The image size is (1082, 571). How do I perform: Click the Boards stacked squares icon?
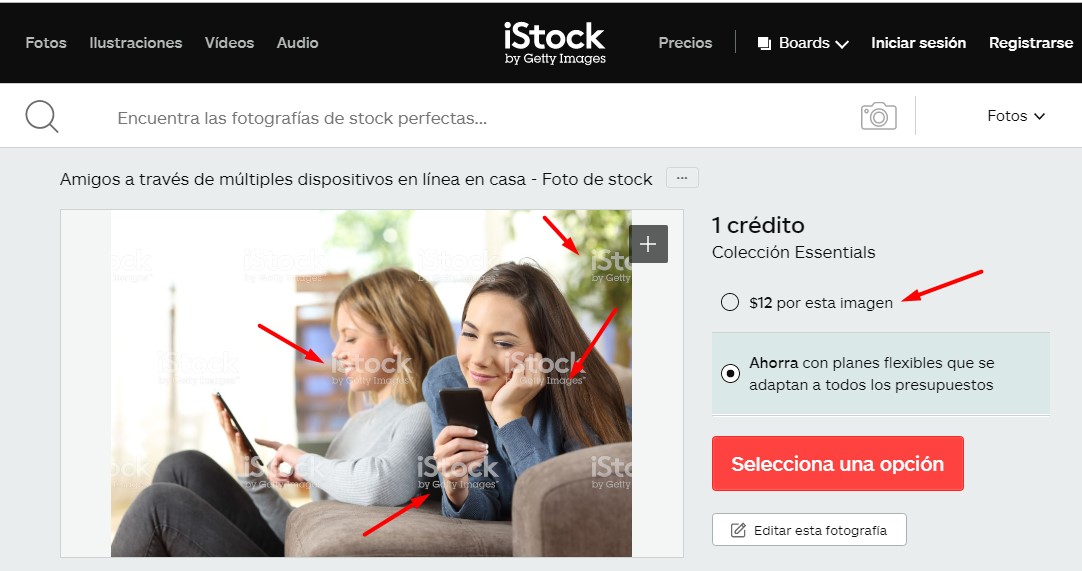[x=764, y=43]
